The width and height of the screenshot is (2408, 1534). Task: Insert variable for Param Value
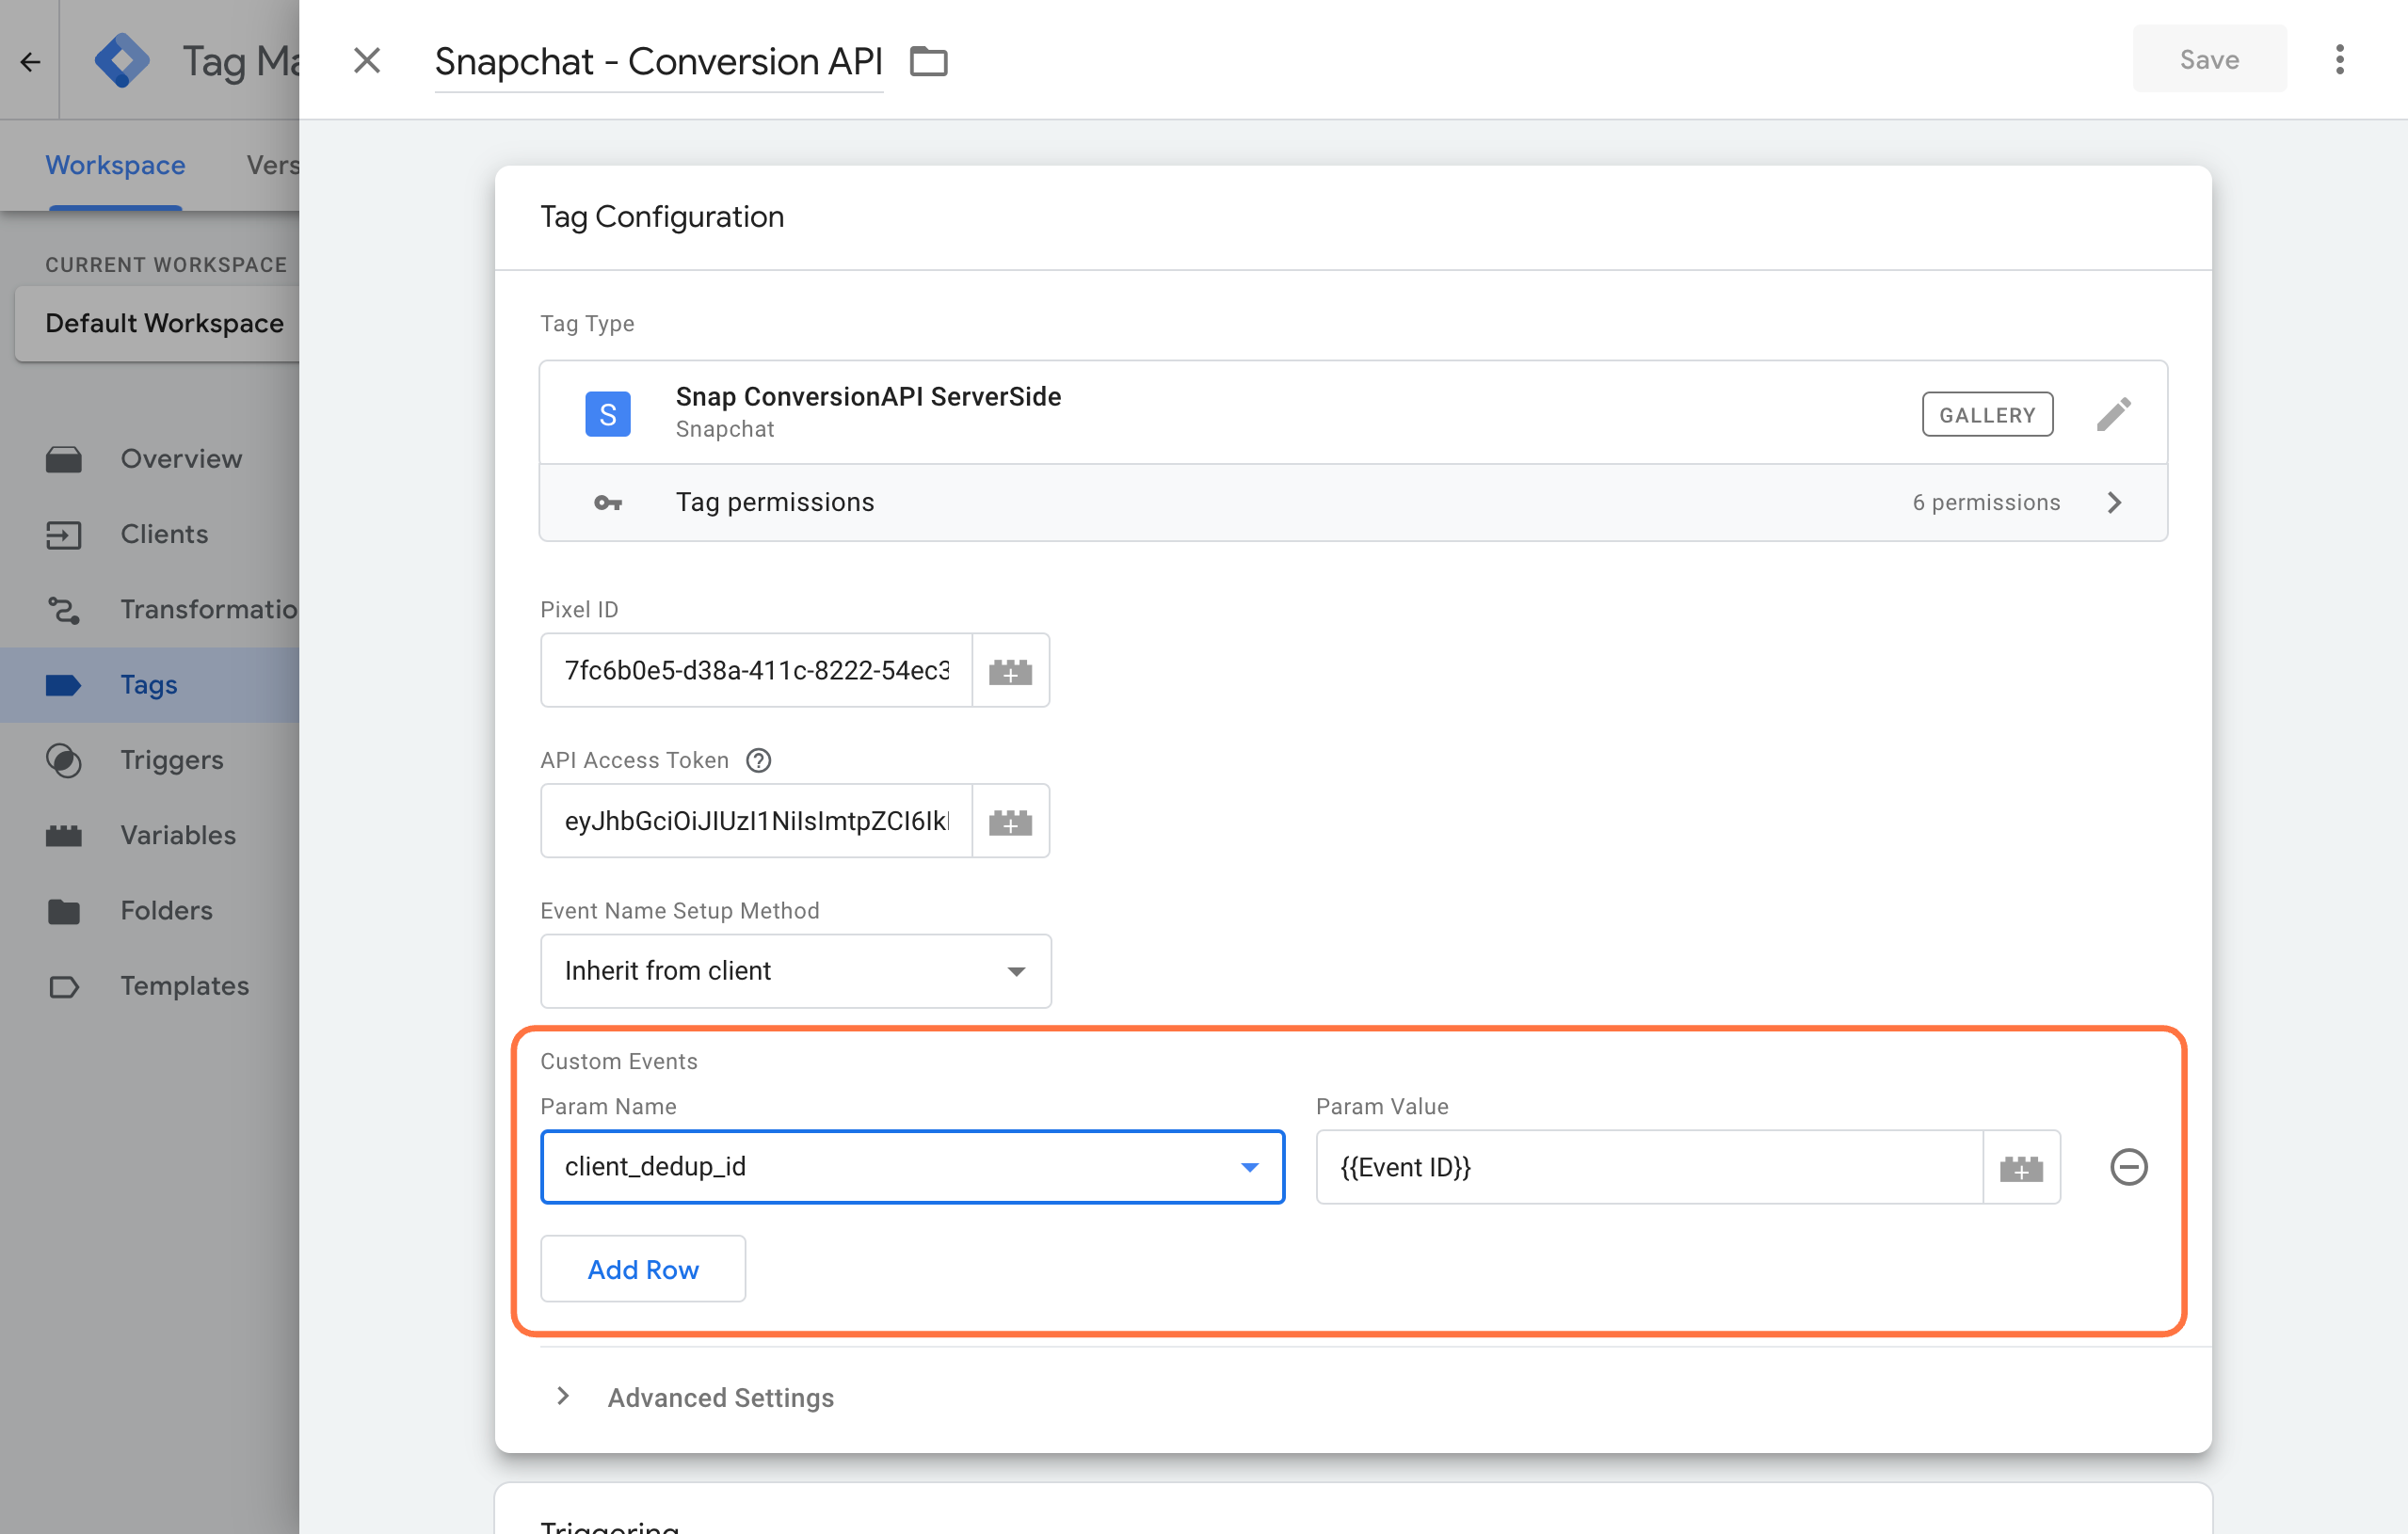(2021, 1167)
